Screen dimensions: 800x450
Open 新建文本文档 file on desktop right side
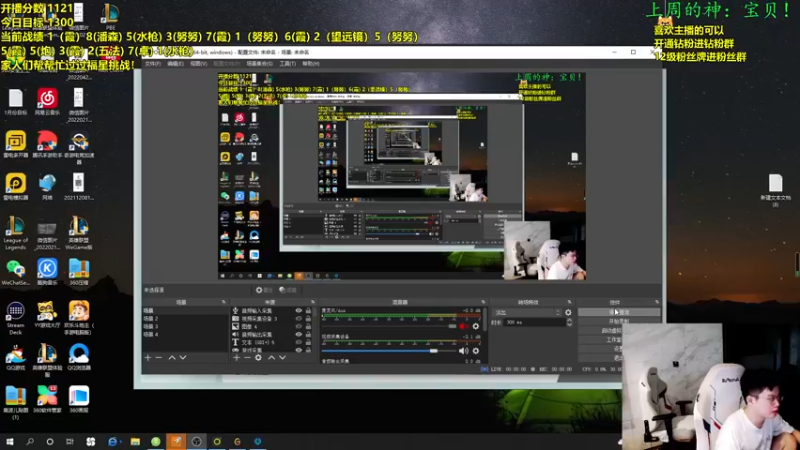(775, 190)
